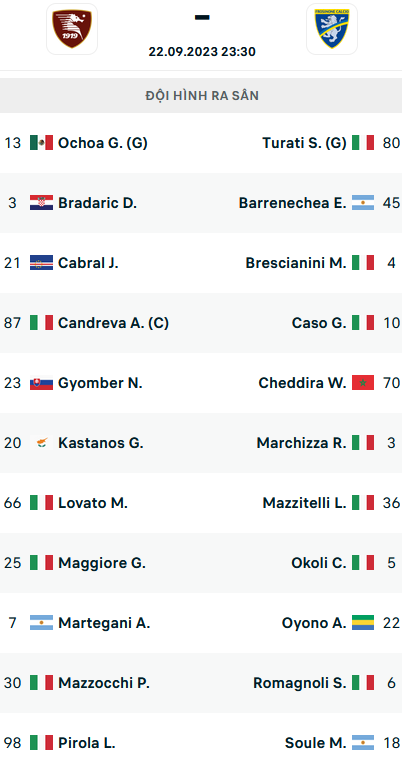This screenshot has height=760, width=402.
Task: Select player Martegani A.
Action: (x=104, y=623)
